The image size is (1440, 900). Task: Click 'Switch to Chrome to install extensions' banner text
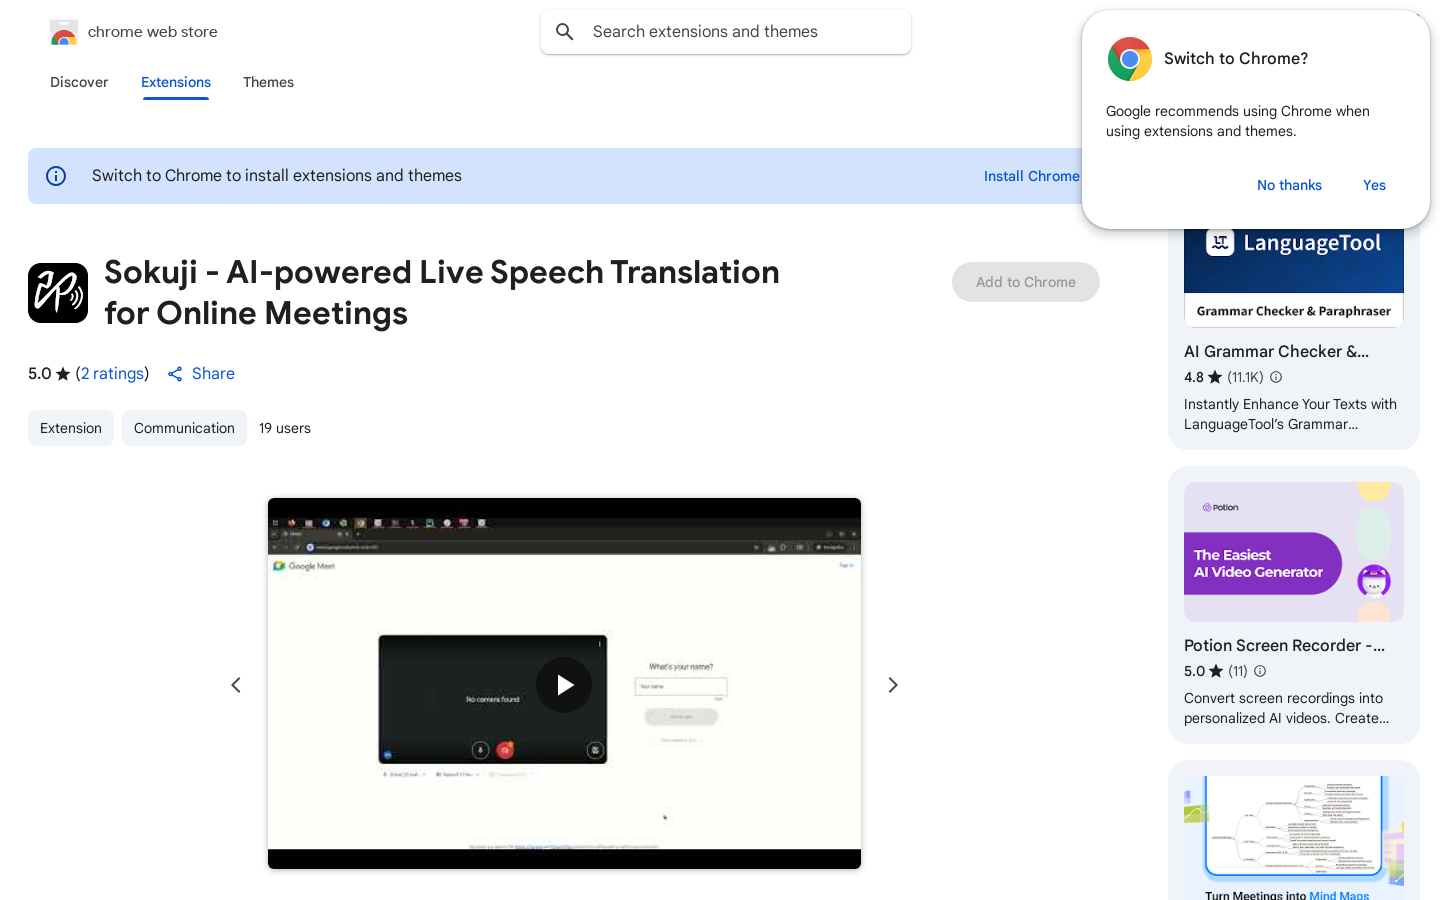277,176
